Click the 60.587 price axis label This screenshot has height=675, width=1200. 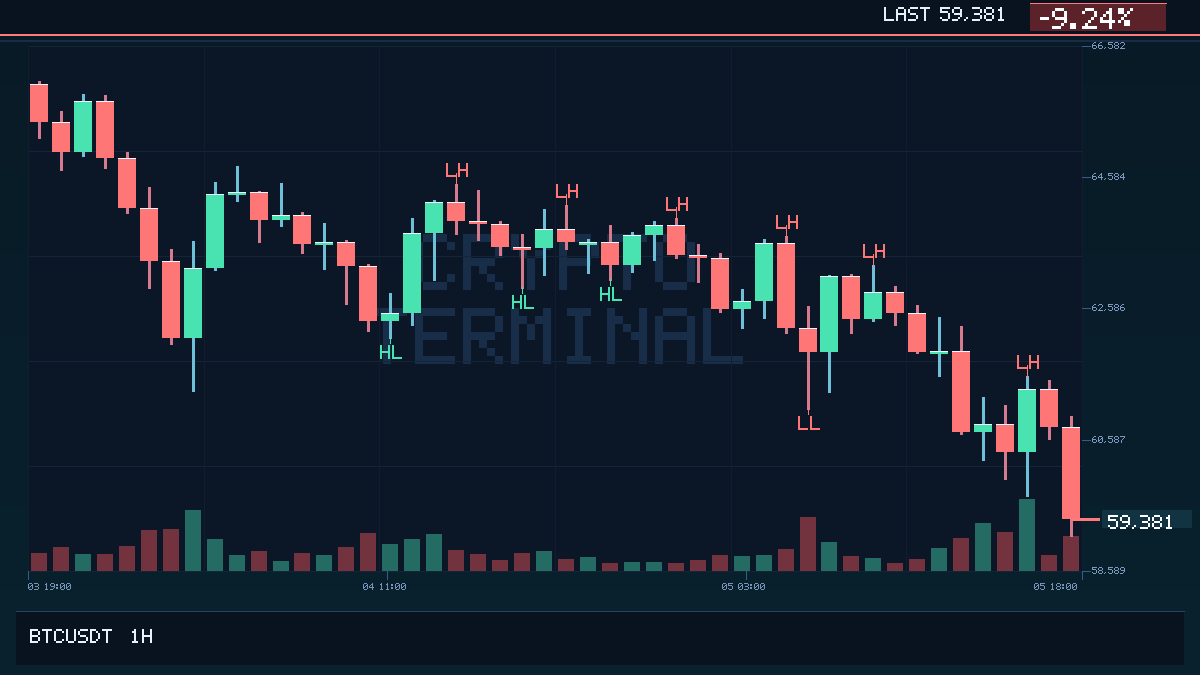point(1108,439)
